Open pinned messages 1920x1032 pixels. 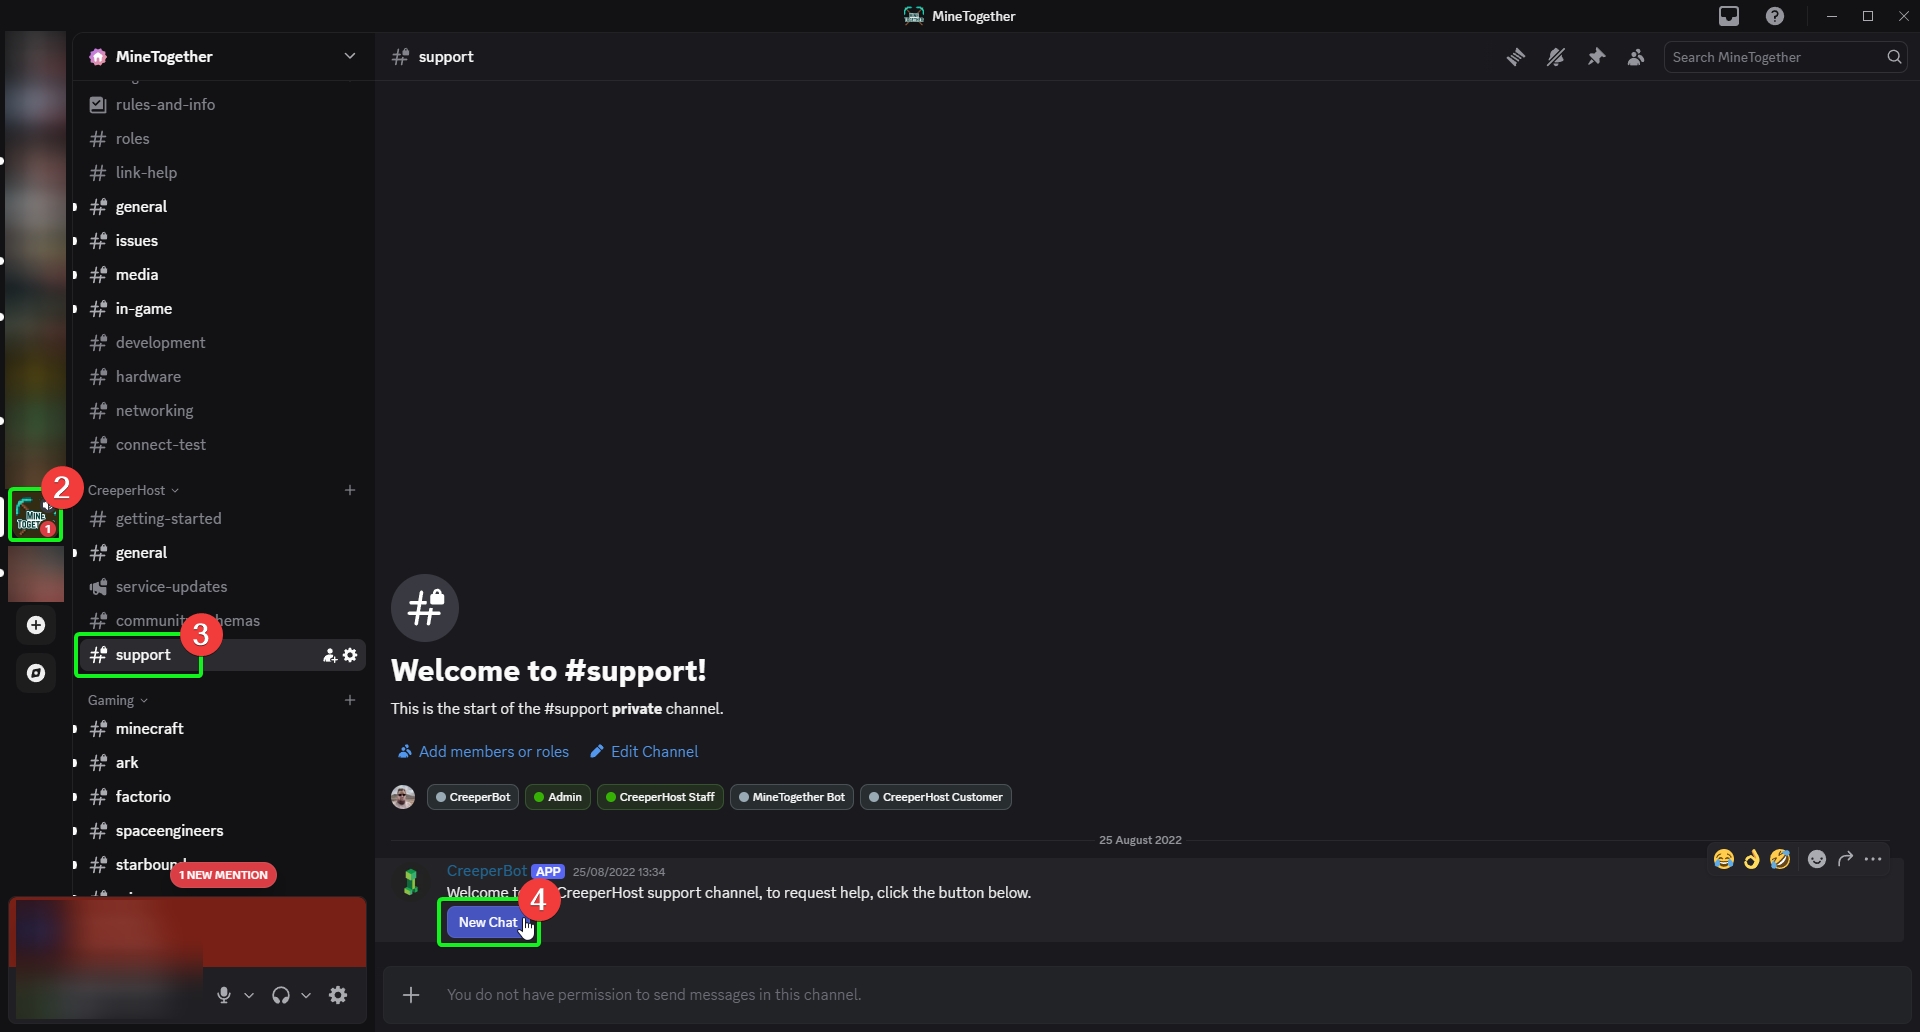[1596, 57]
